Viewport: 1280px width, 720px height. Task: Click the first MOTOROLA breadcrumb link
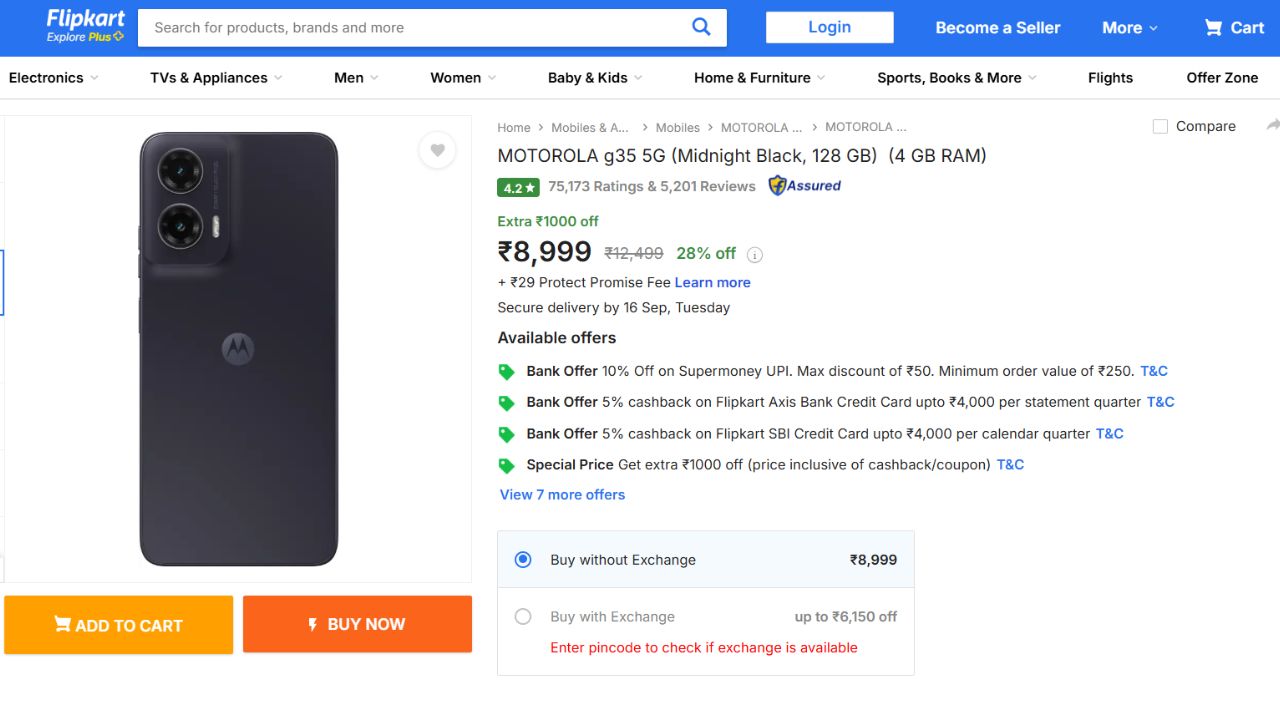coord(762,127)
